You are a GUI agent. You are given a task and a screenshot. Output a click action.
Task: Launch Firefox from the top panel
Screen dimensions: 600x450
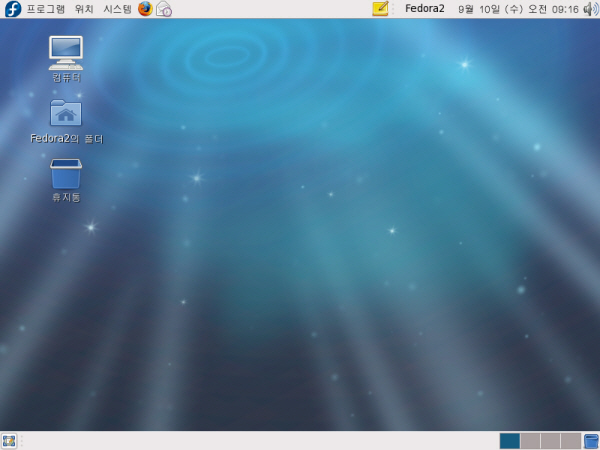(x=145, y=9)
